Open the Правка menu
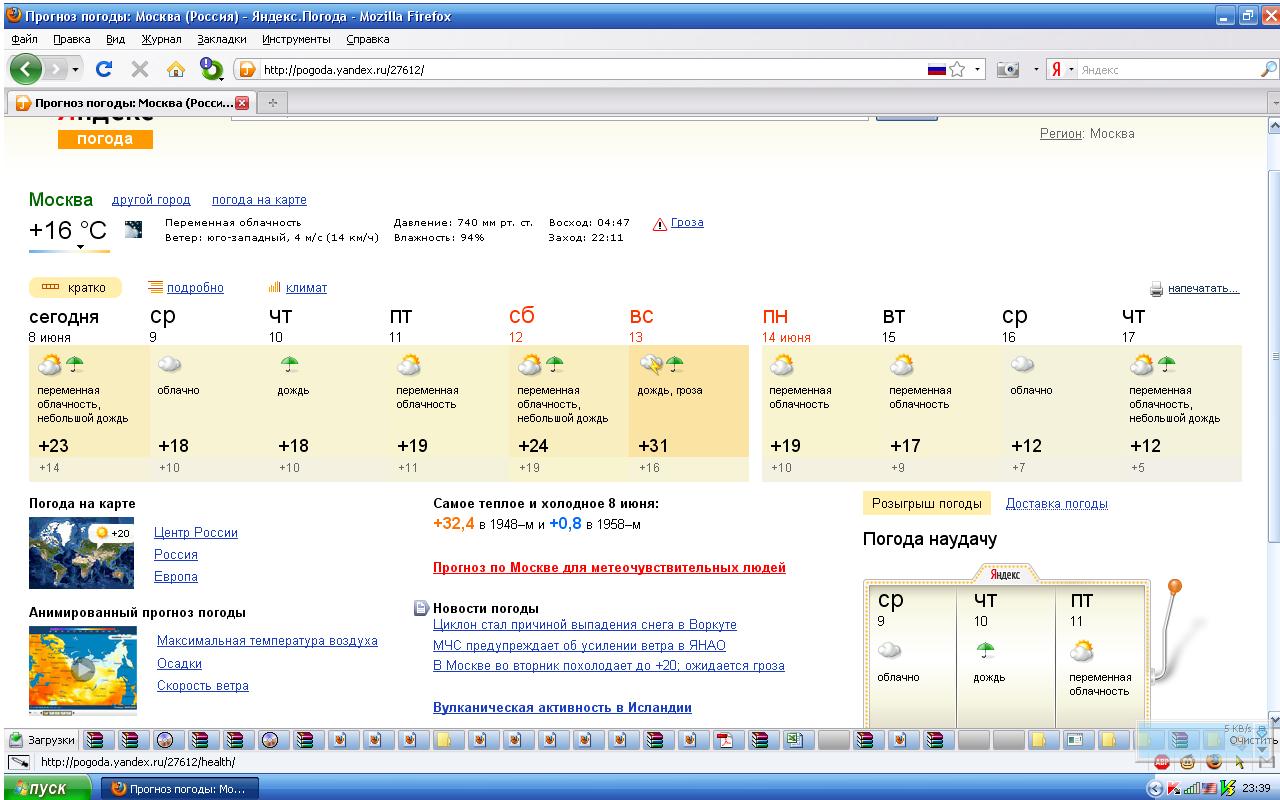 pyautogui.click(x=71, y=39)
